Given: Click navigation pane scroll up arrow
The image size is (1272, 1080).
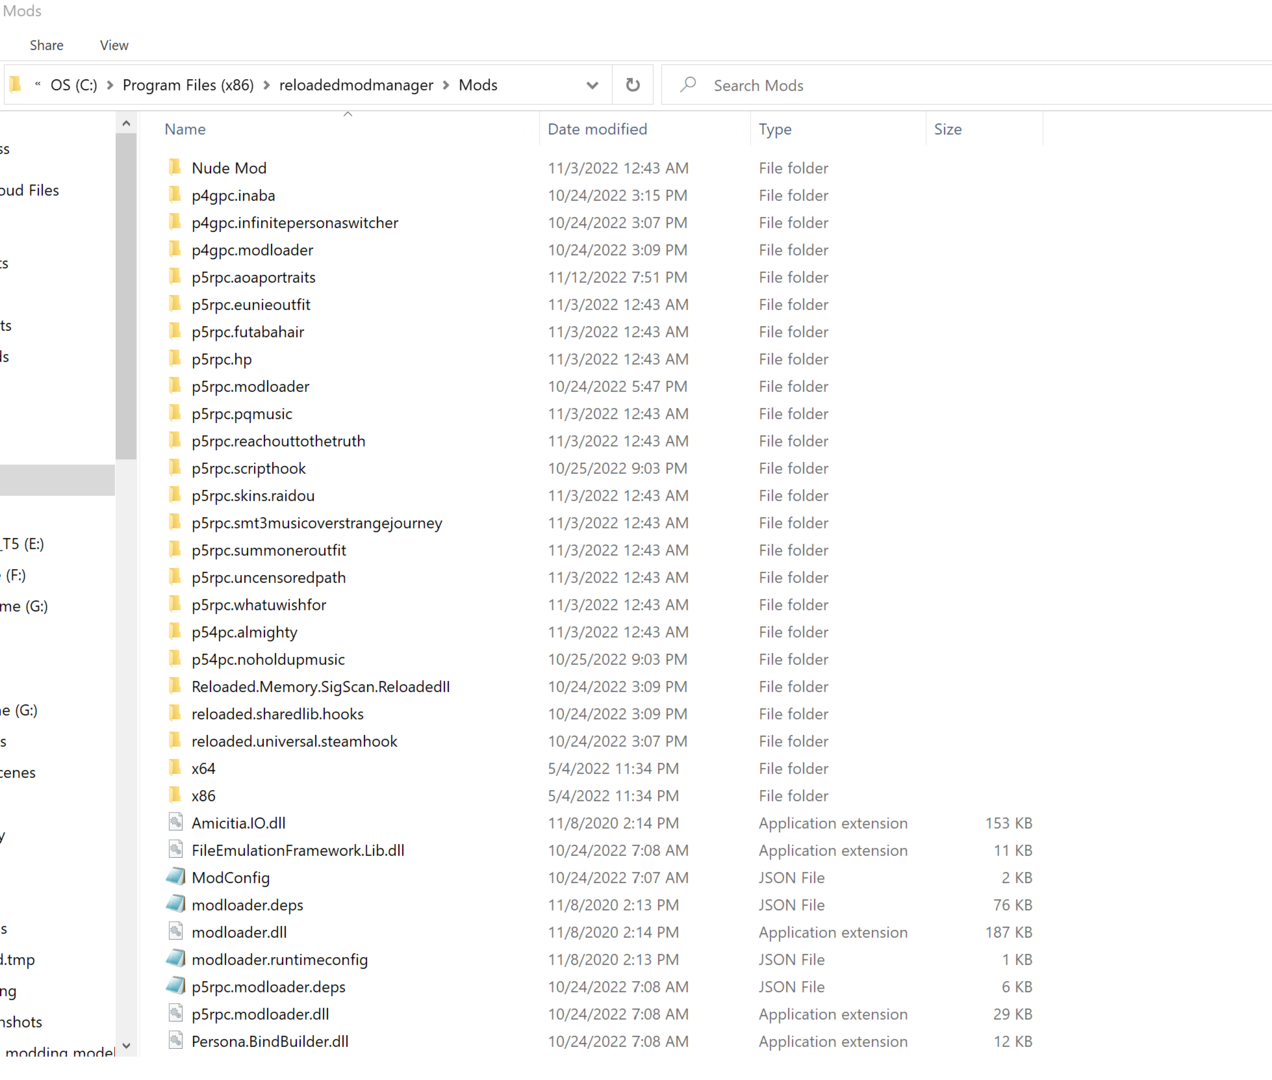Looking at the screenshot, I should pyautogui.click(x=126, y=123).
